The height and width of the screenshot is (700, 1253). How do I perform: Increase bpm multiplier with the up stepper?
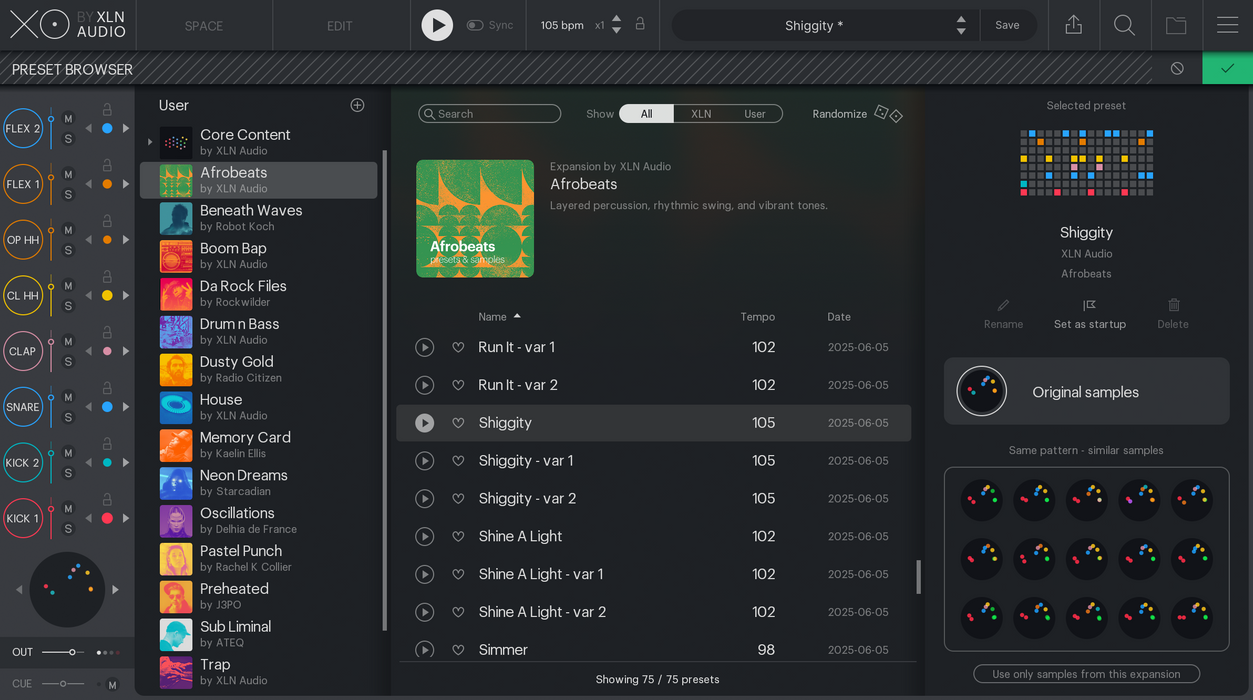click(x=616, y=20)
